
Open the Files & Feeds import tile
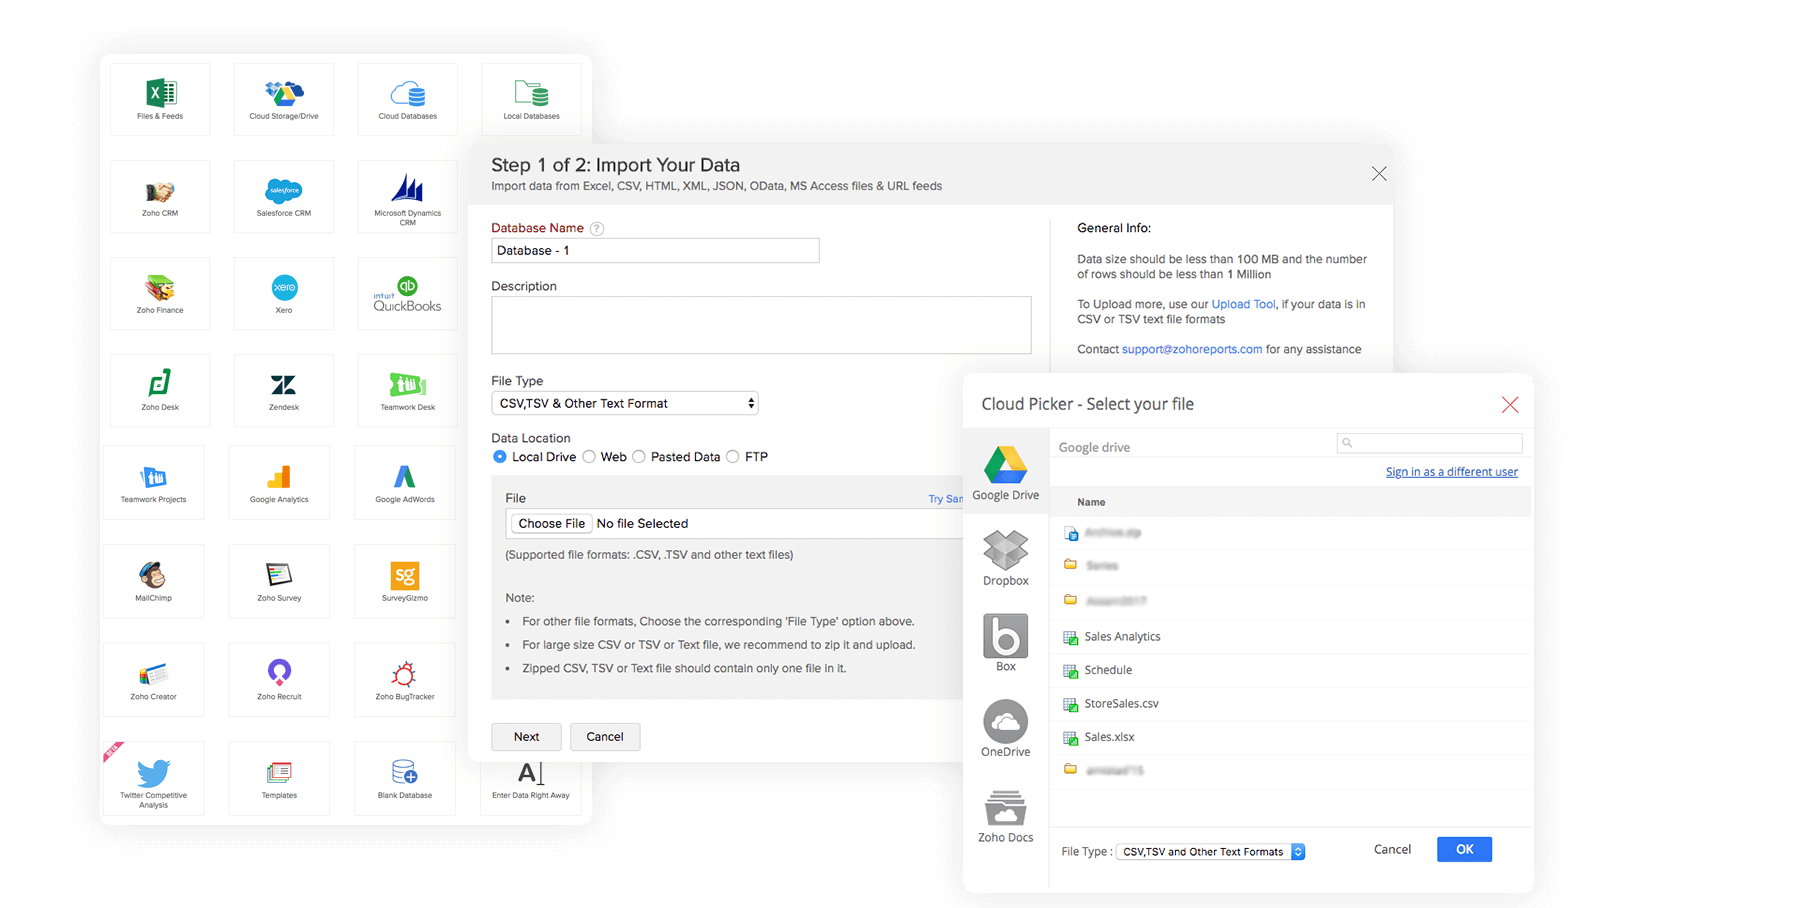click(160, 99)
